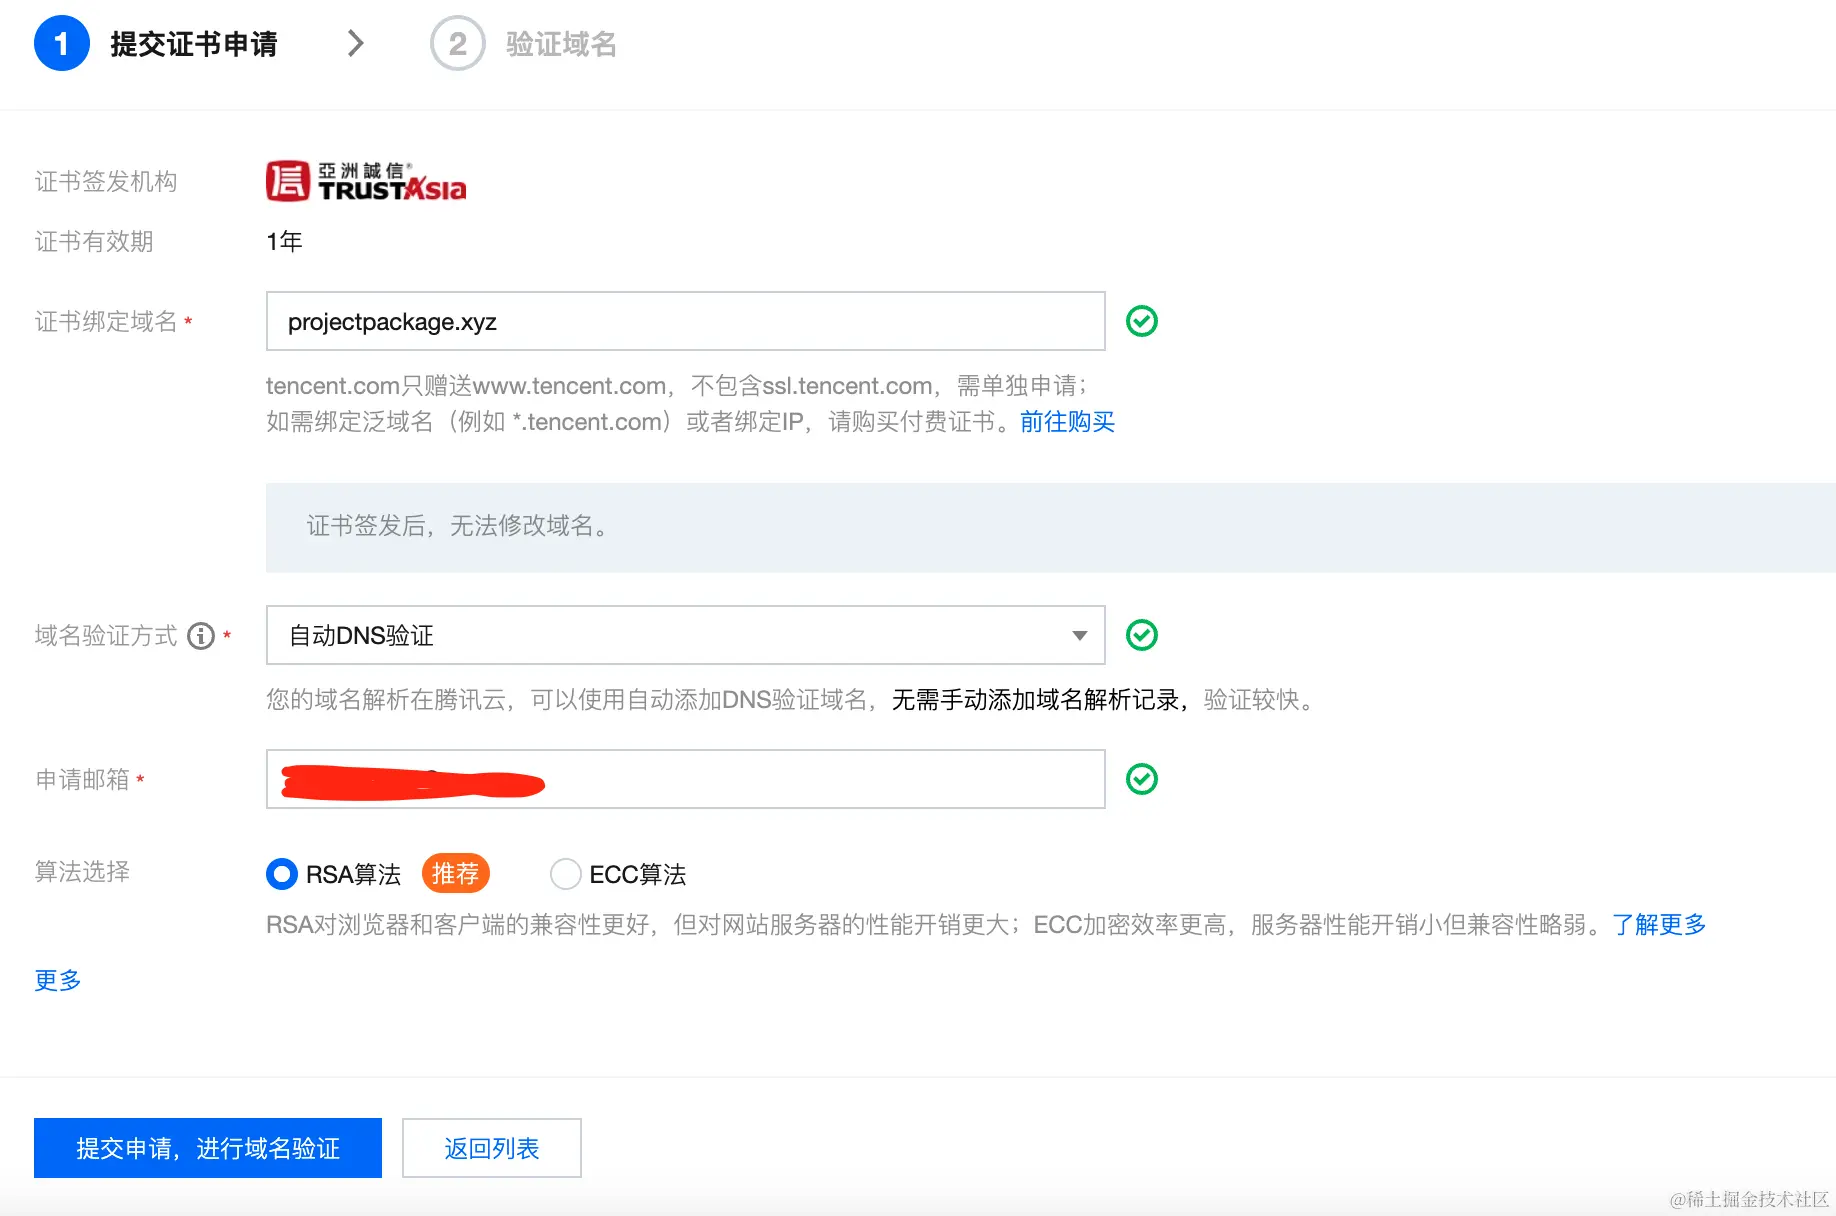
Task: Click info icon next to 域名验证方式
Action: pyautogui.click(x=201, y=636)
